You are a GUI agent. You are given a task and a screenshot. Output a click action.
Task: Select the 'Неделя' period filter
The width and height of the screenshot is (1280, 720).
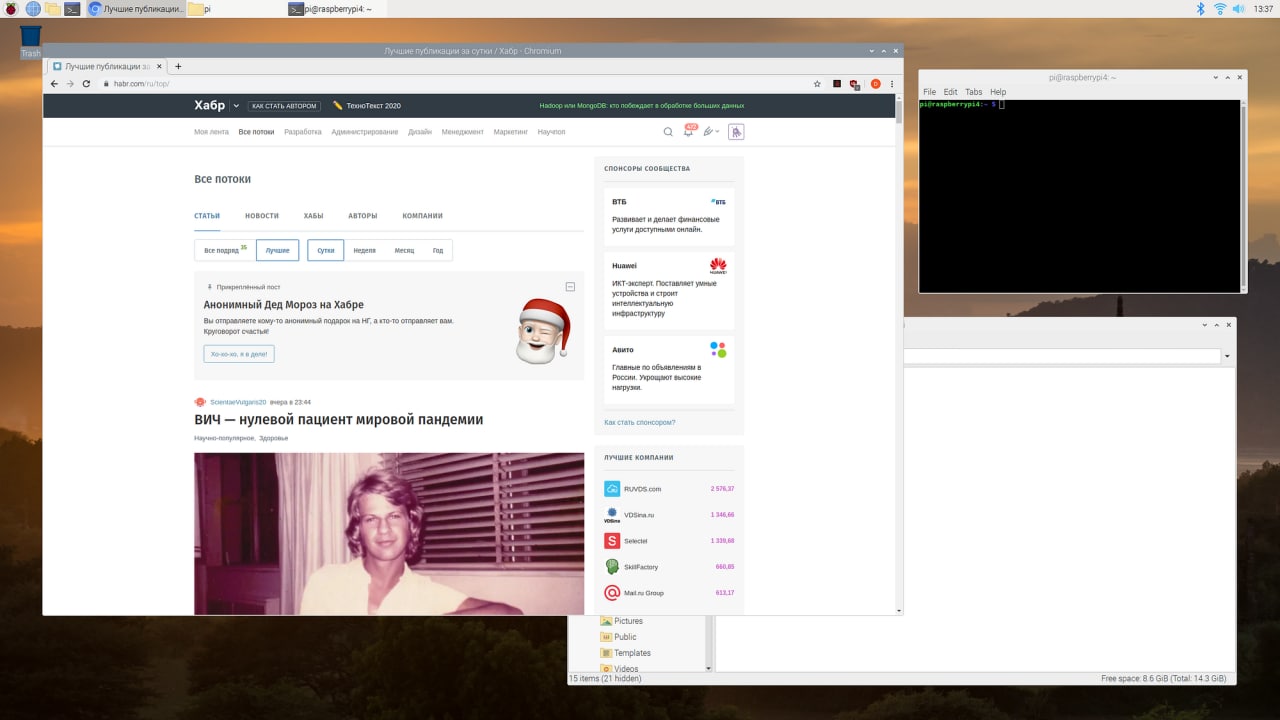pos(364,250)
